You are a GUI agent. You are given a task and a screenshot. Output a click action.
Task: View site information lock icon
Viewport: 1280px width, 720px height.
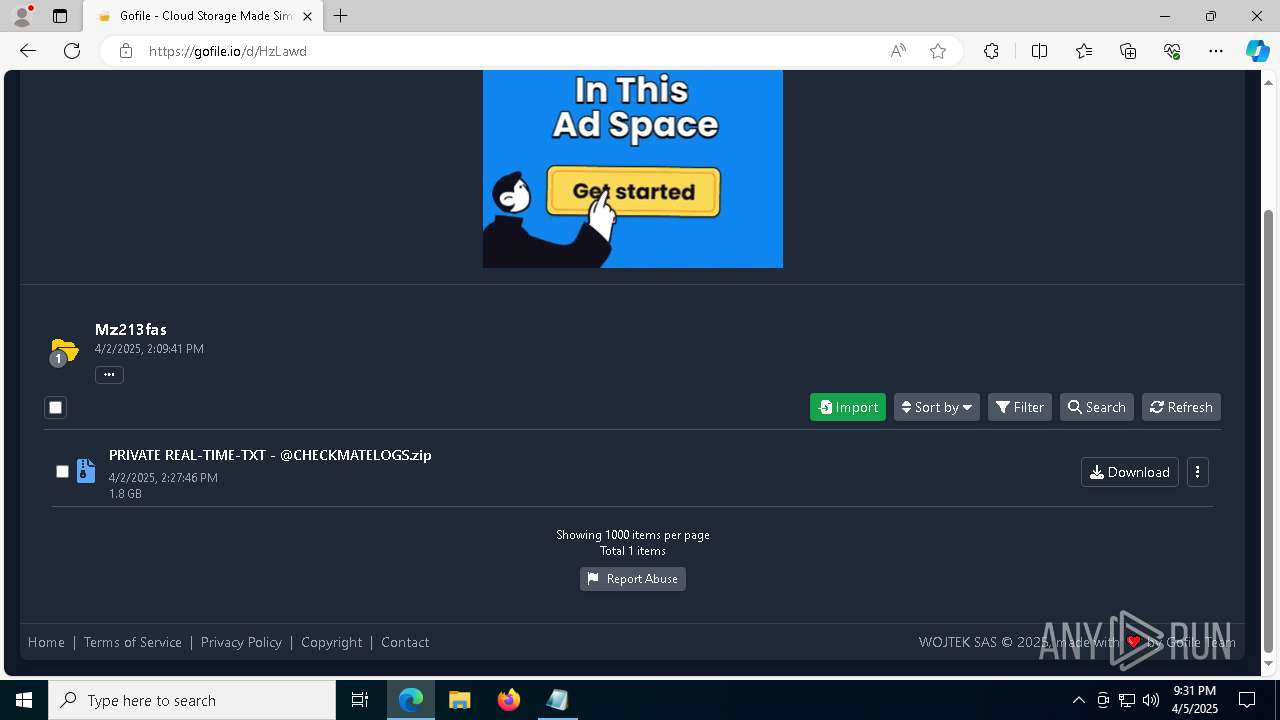tap(126, 51)
